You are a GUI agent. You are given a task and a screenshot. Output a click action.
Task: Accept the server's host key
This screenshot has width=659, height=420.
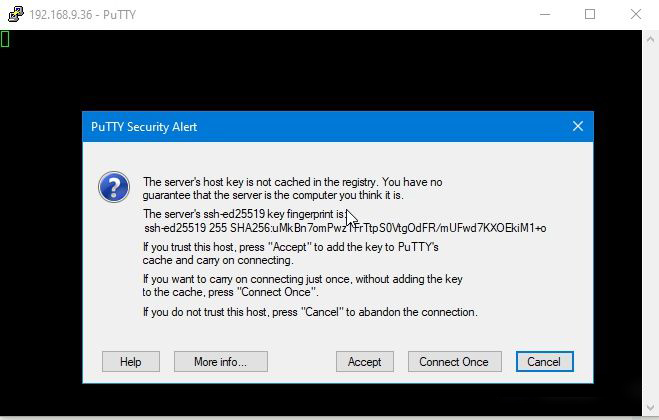coord(364,362)
